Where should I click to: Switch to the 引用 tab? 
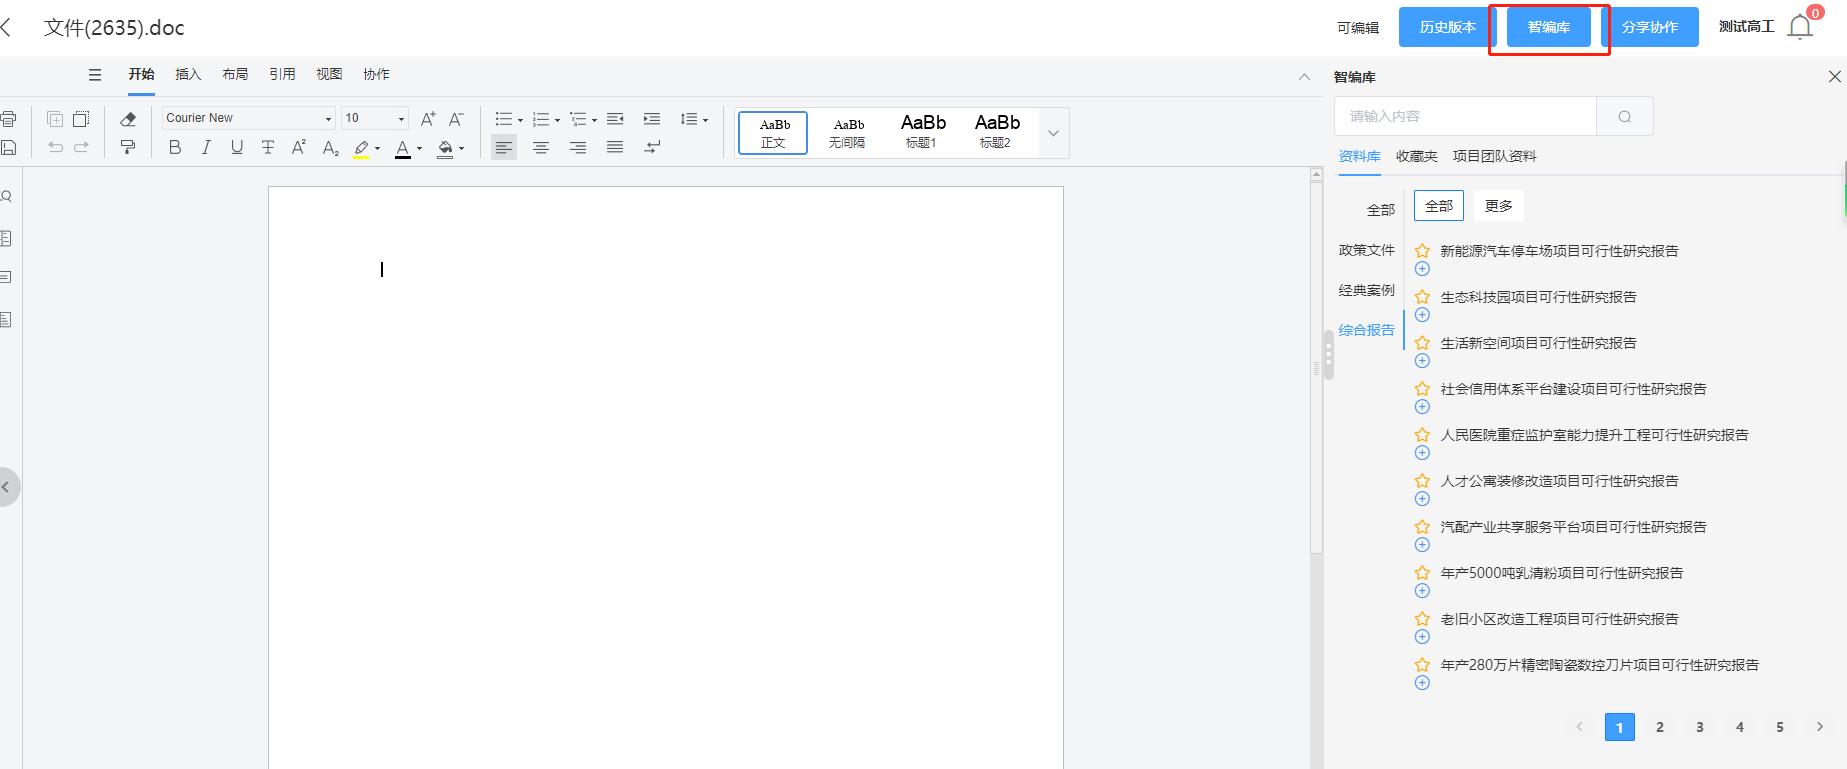click(282, 74)
